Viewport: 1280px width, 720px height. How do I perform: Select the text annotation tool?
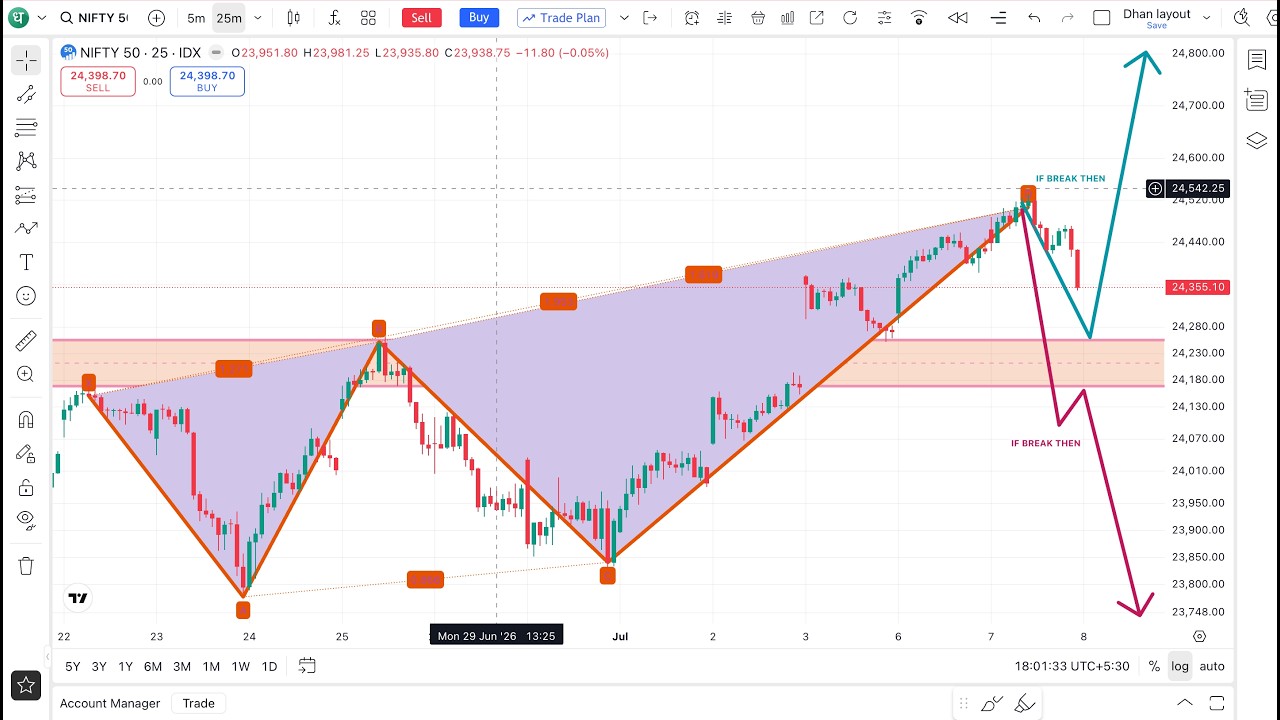26,262
